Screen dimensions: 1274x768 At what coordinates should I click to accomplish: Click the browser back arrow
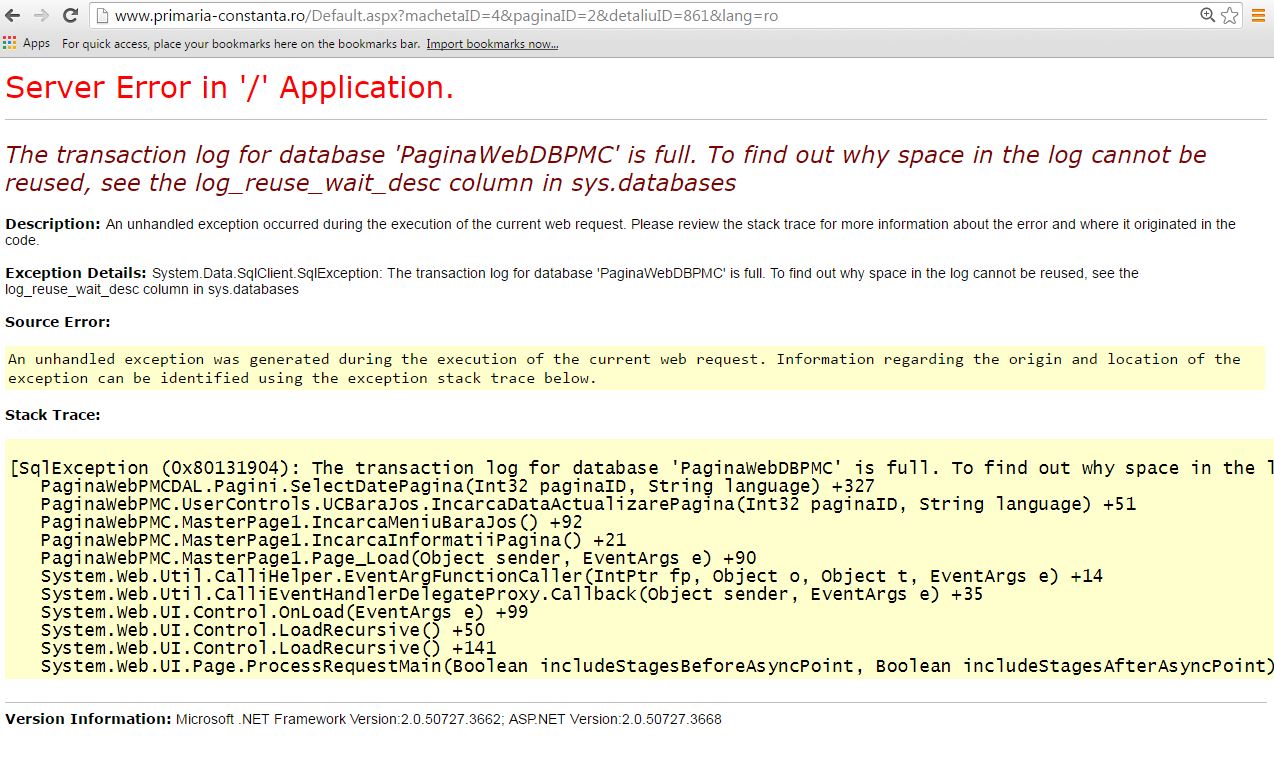(x=15, y=16)
